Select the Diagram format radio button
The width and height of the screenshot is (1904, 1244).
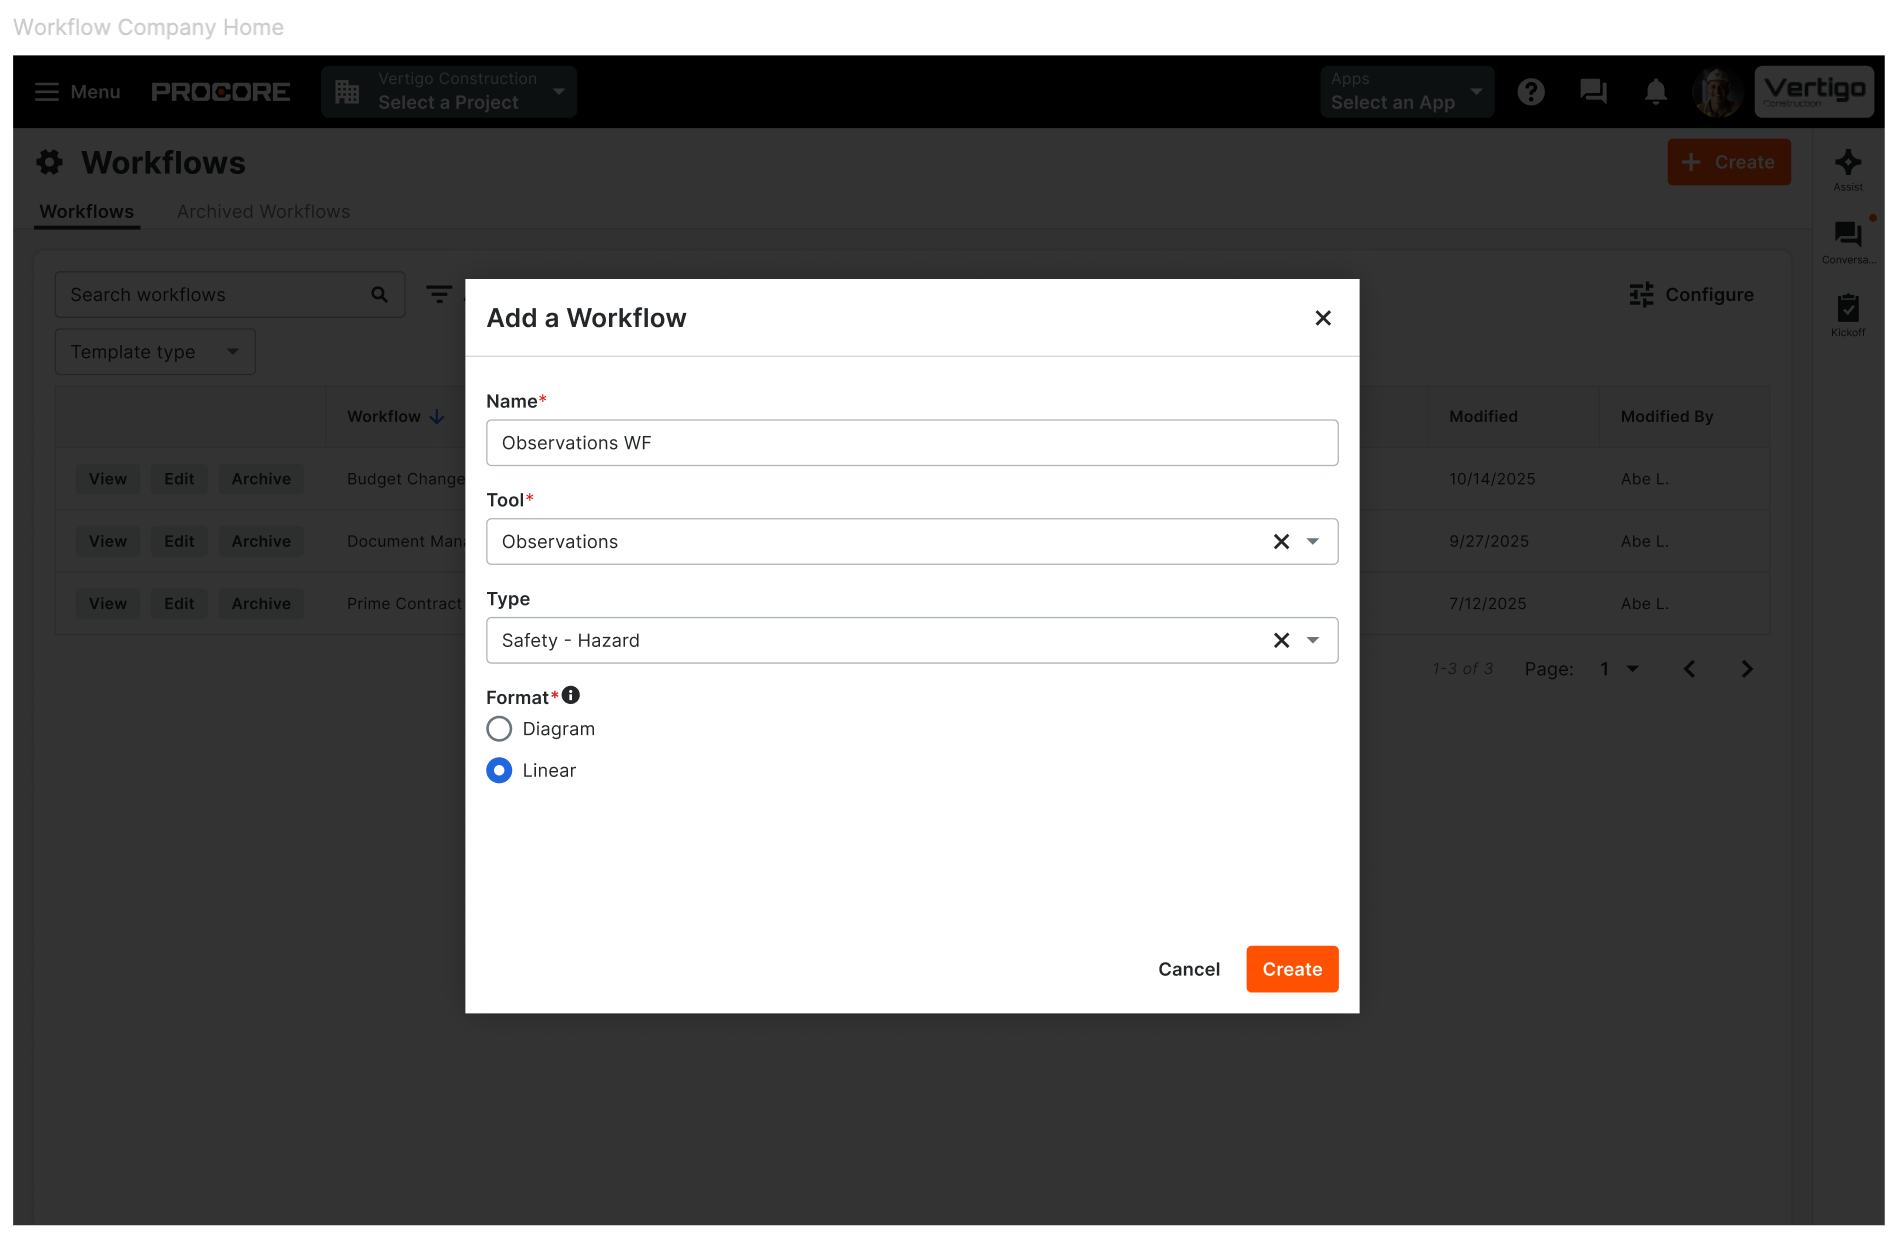(x=499, y=729)
